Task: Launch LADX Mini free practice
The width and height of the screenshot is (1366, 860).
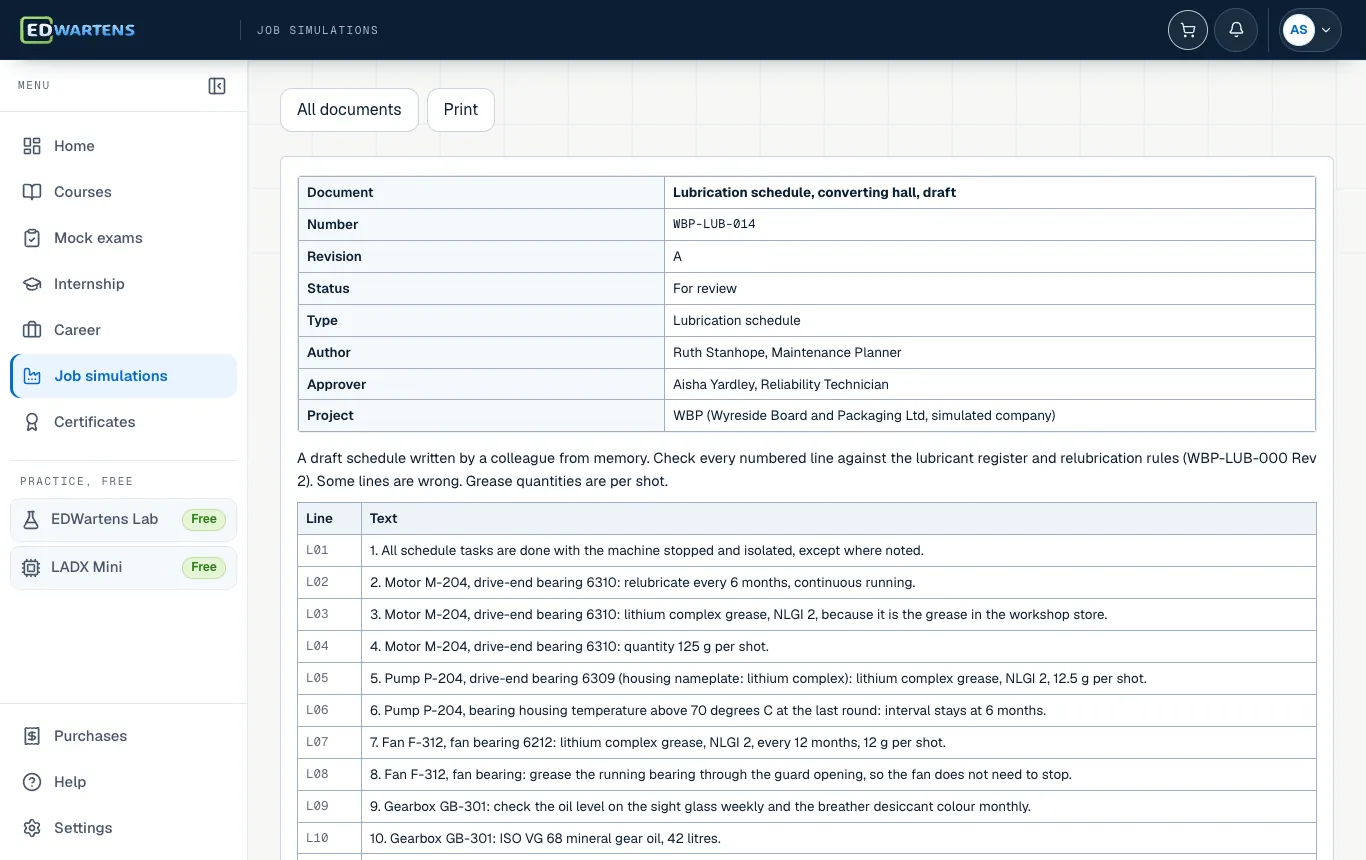Action: [124, 567]
